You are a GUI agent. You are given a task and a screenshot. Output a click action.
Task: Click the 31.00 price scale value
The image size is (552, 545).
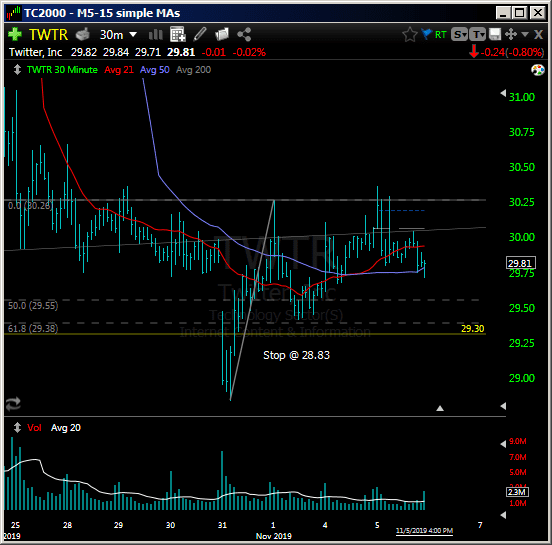click(x=522, y=97)
